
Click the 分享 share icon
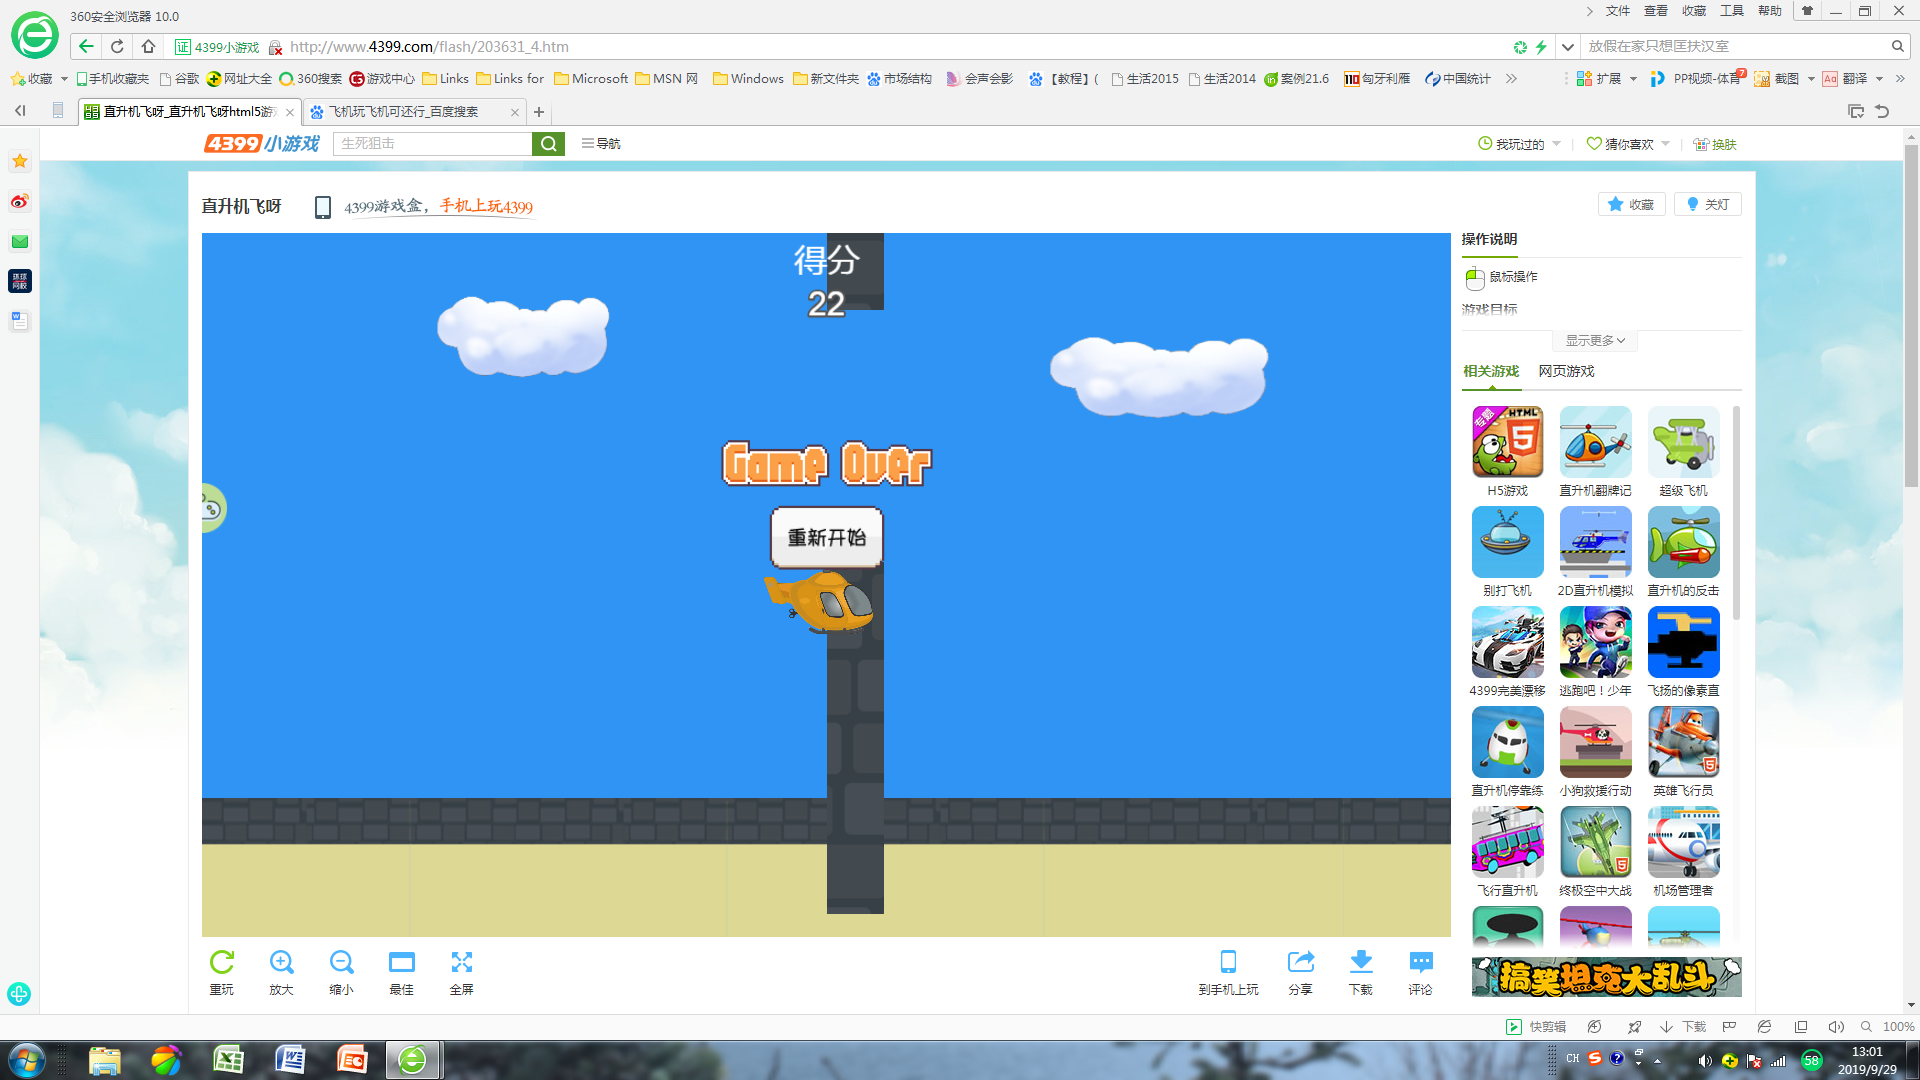[x=1300, y=962]
